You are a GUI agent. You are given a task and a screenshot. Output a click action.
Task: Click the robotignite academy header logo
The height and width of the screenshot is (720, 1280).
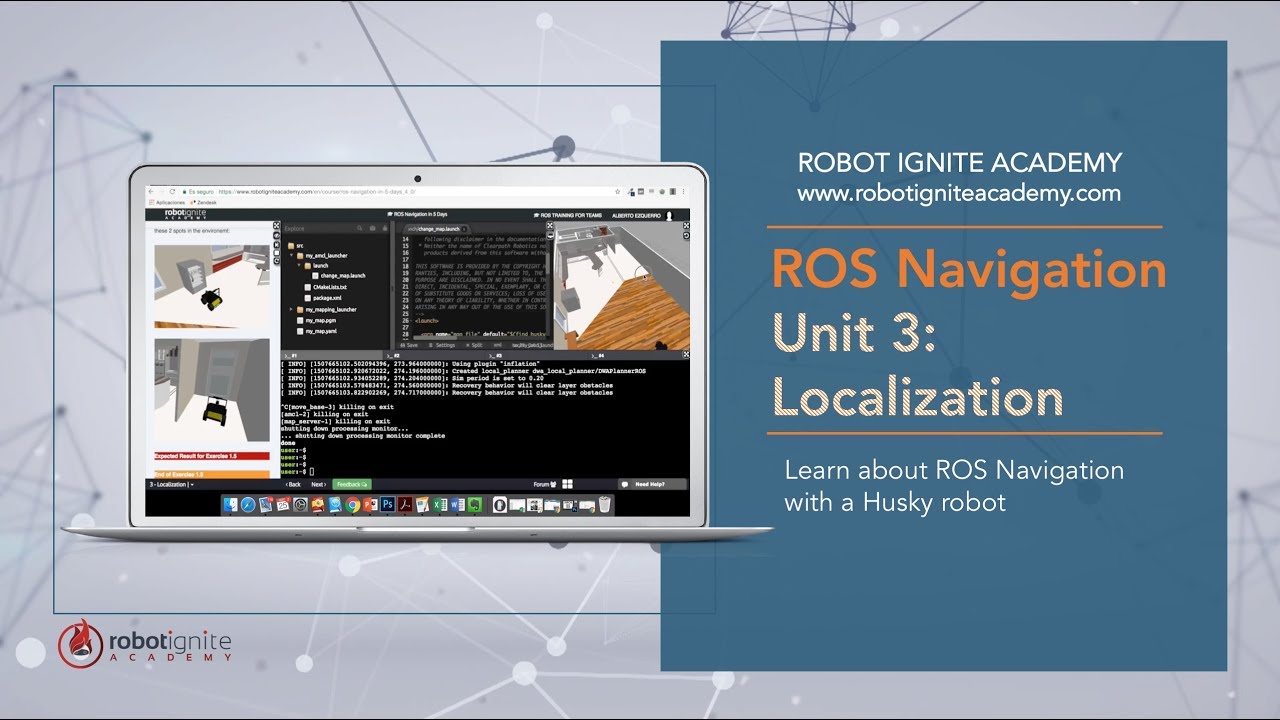(x=185, y=214)
